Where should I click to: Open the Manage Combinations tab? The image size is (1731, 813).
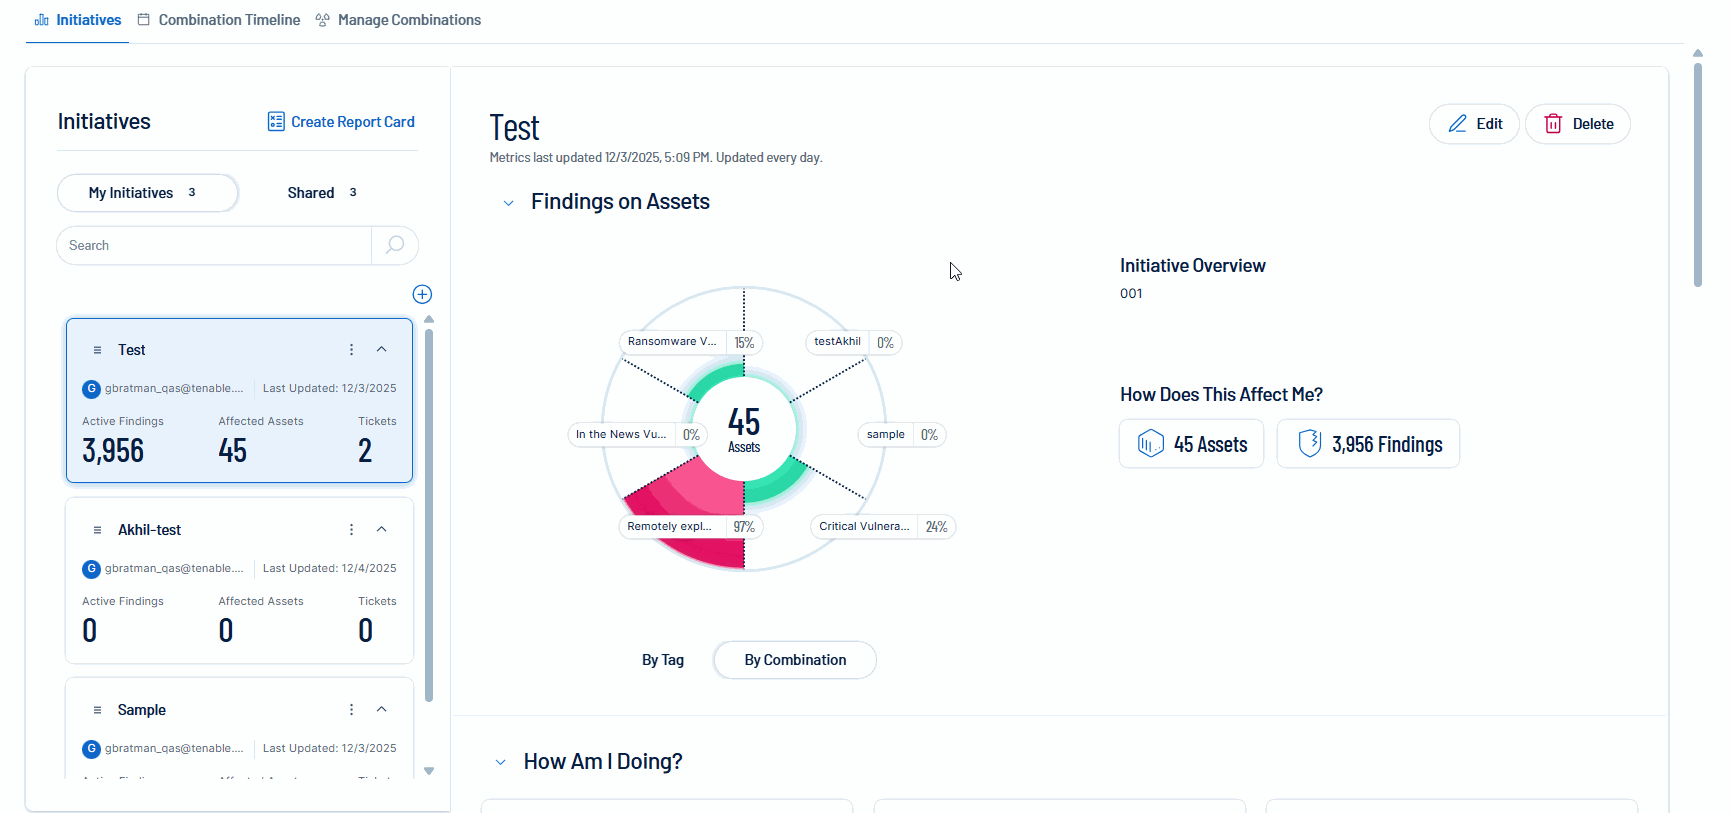coord(398,20)
